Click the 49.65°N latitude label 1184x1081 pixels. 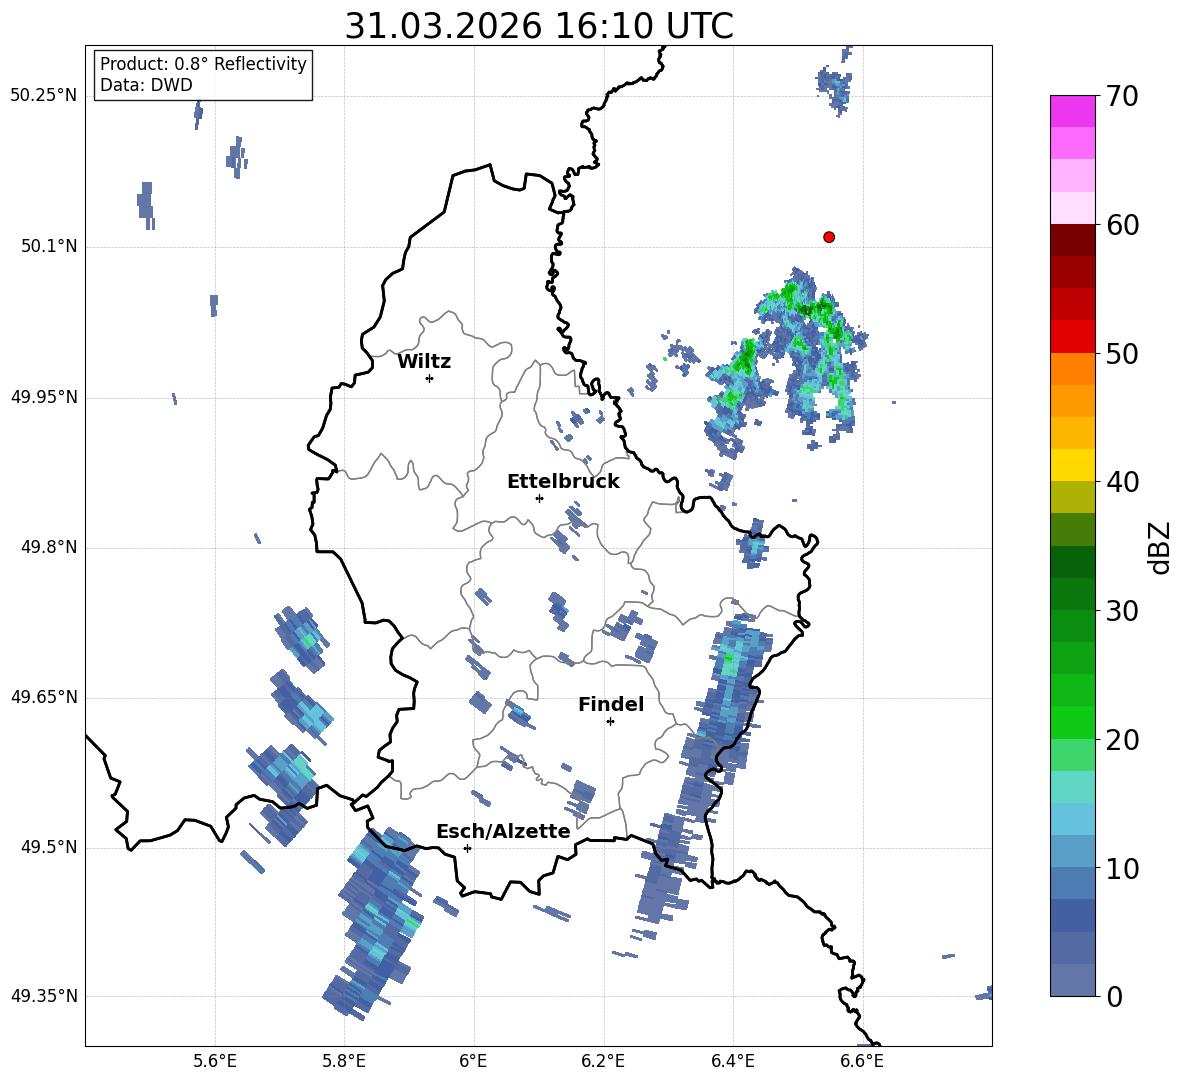[44, 697]
